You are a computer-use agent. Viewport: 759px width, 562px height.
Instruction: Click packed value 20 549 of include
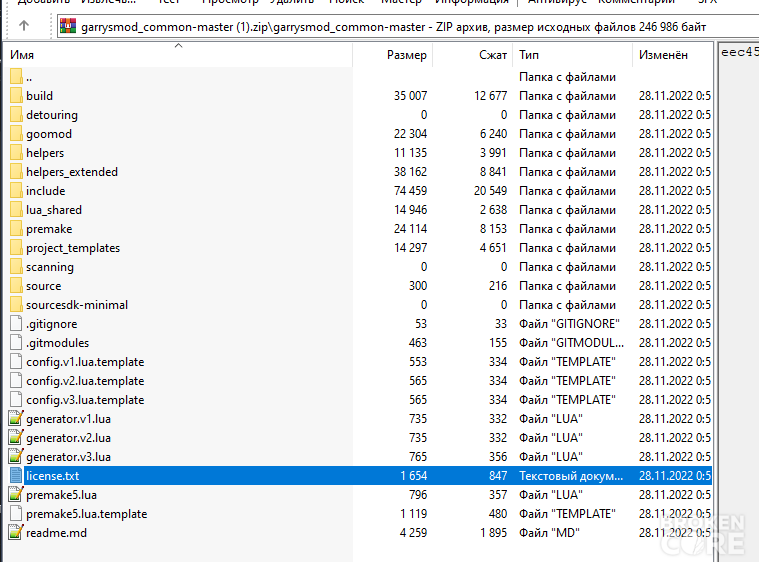490,190
